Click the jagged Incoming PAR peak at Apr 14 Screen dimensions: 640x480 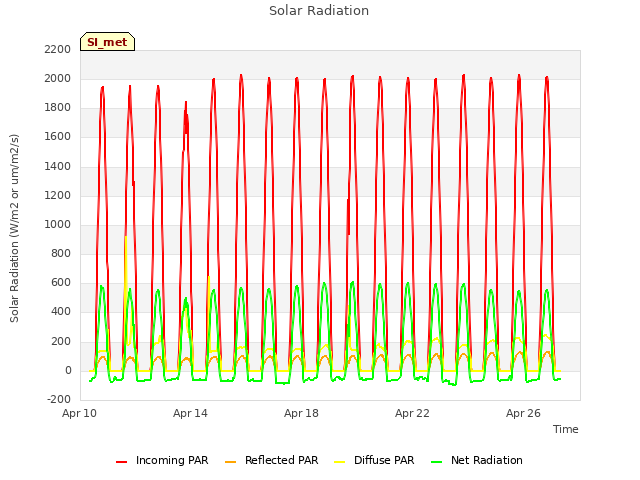coord(186,120)
